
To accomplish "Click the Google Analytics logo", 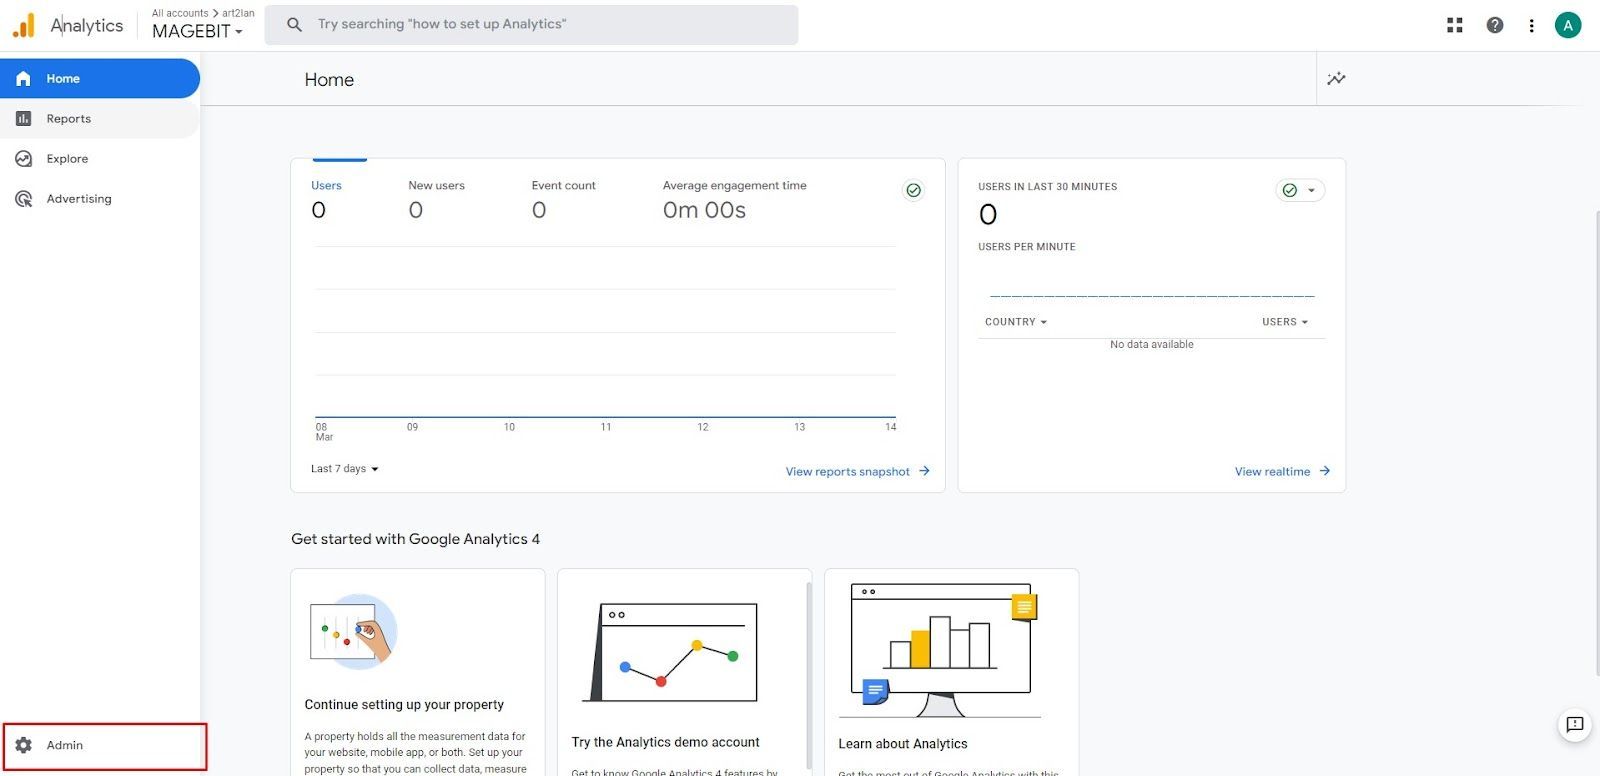I will click(x=24, y=25).
